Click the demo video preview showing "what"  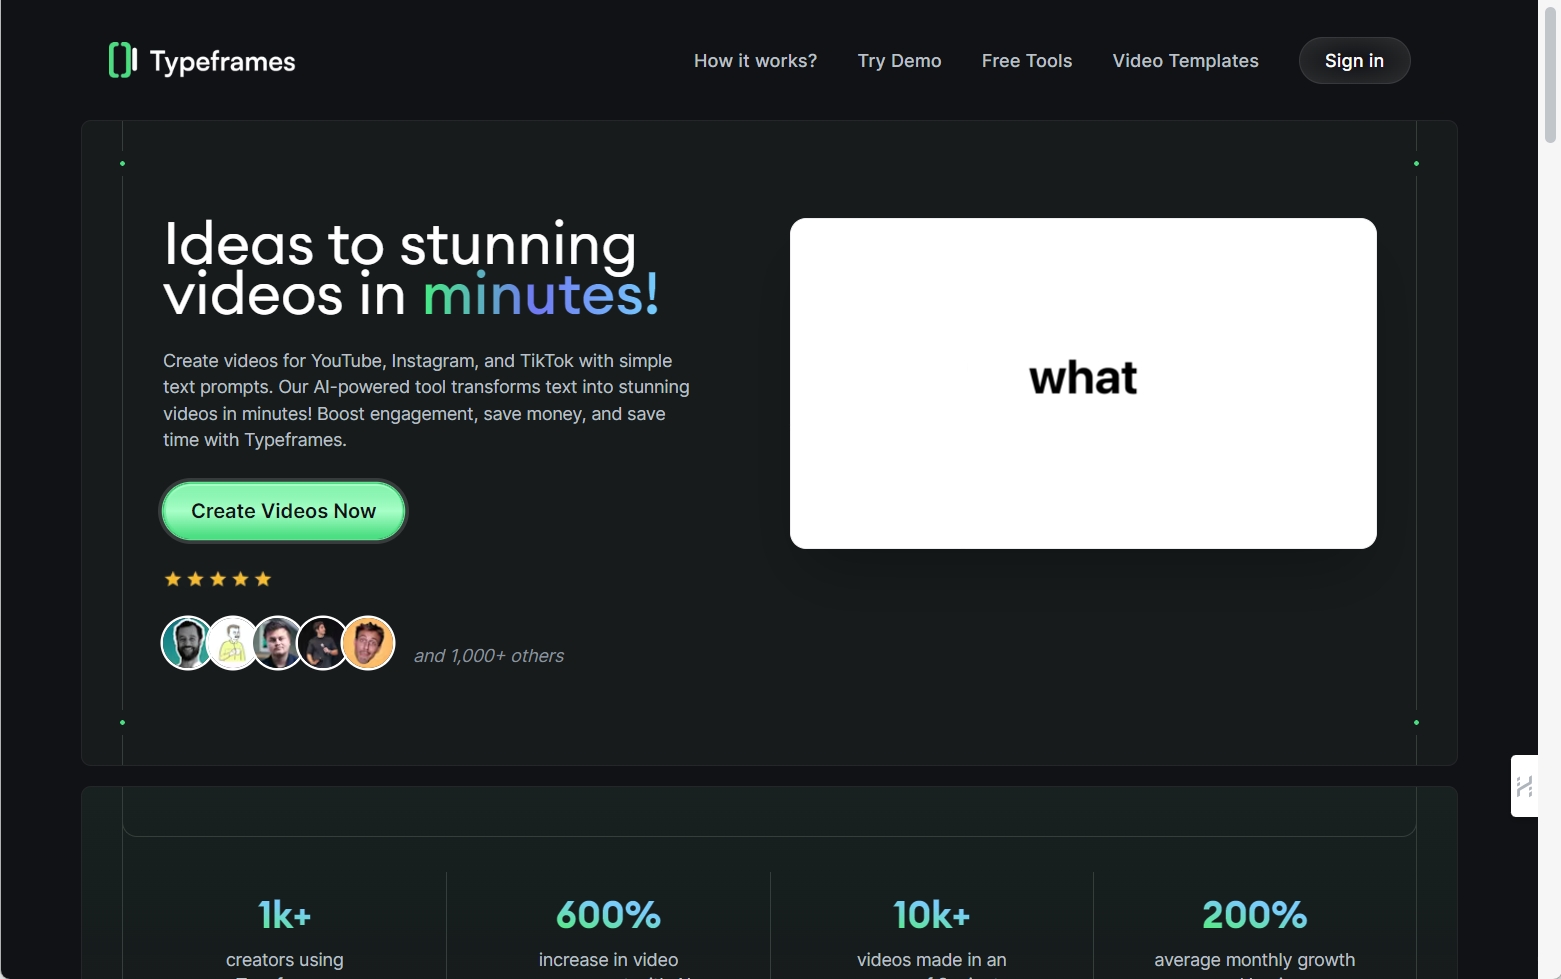click(1083, 383)
